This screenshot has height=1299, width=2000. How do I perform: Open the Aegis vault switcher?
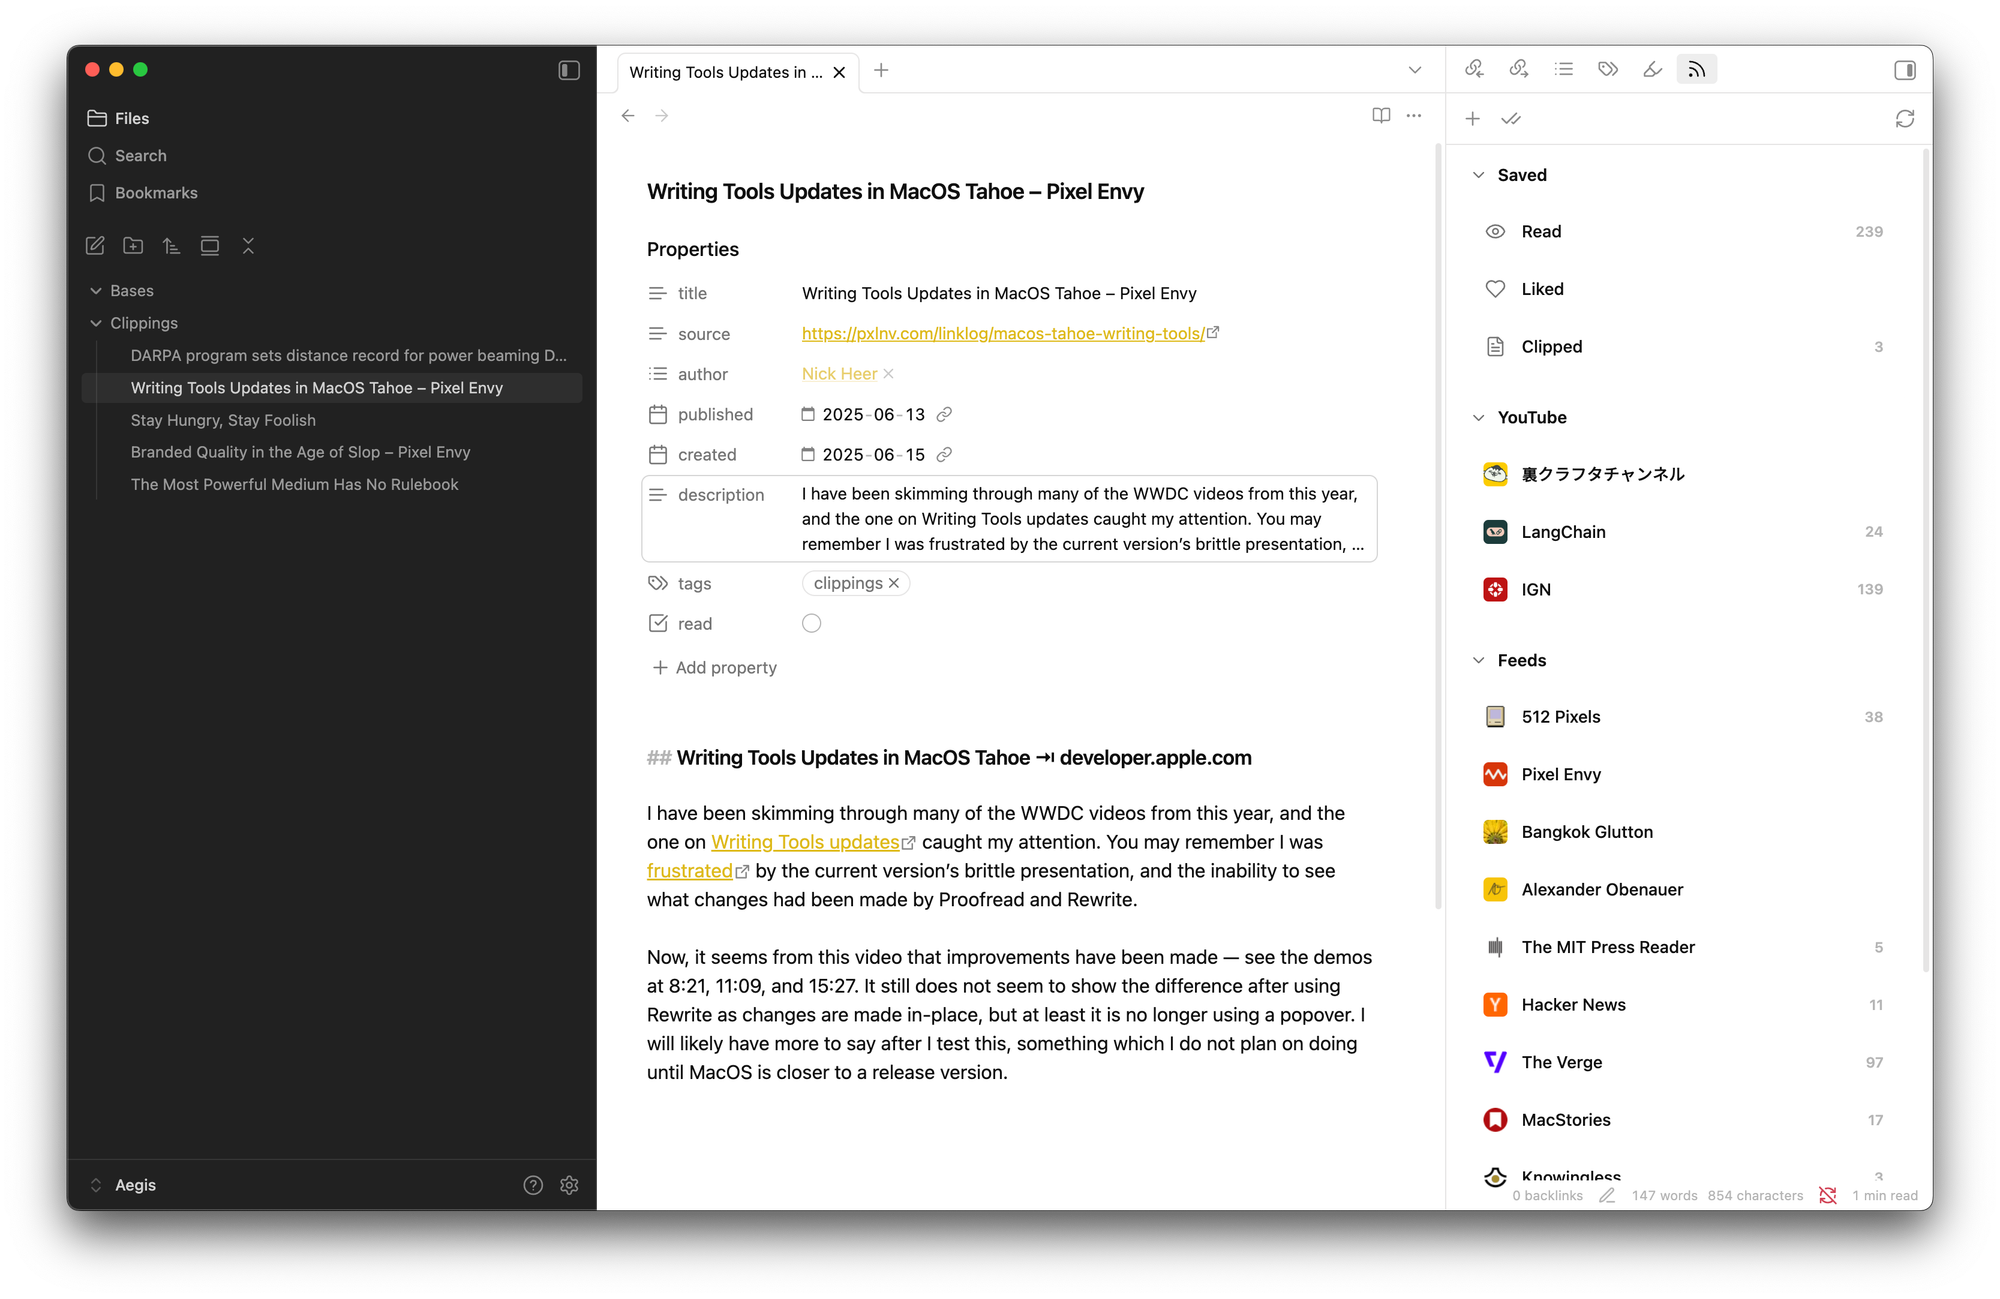pyautogui.click(x=124, y=1185)
